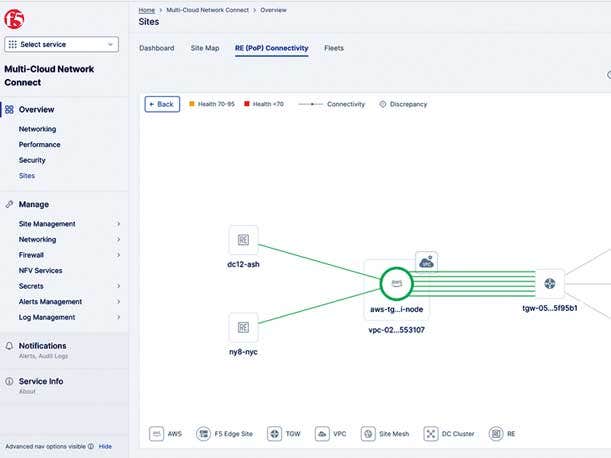This screenshot has width=611, height=458.
Task: Click the DC Cluster legend icon
Action: click(431, 434)
